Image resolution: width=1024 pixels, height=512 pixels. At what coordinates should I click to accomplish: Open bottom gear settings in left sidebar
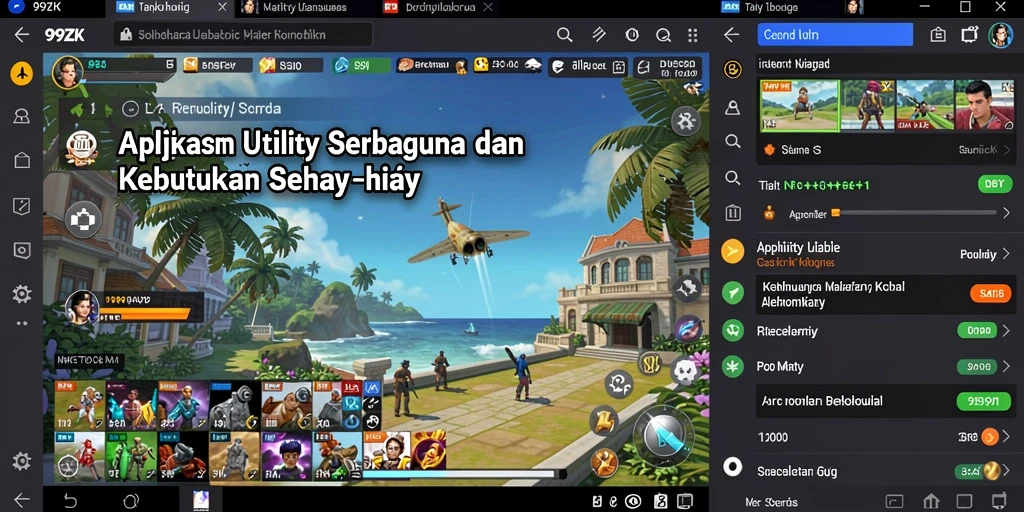coord(22,462)
